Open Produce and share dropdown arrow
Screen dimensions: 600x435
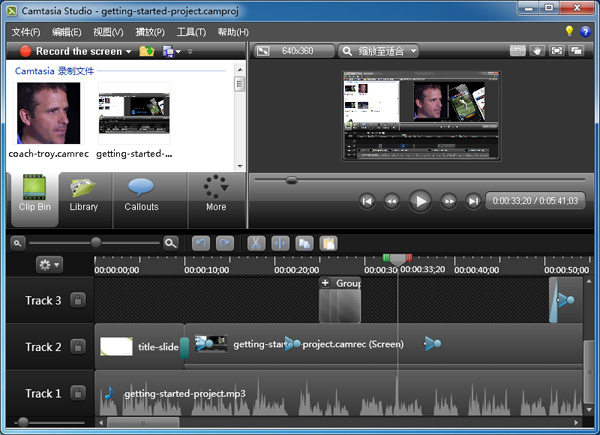coord(178,51)
